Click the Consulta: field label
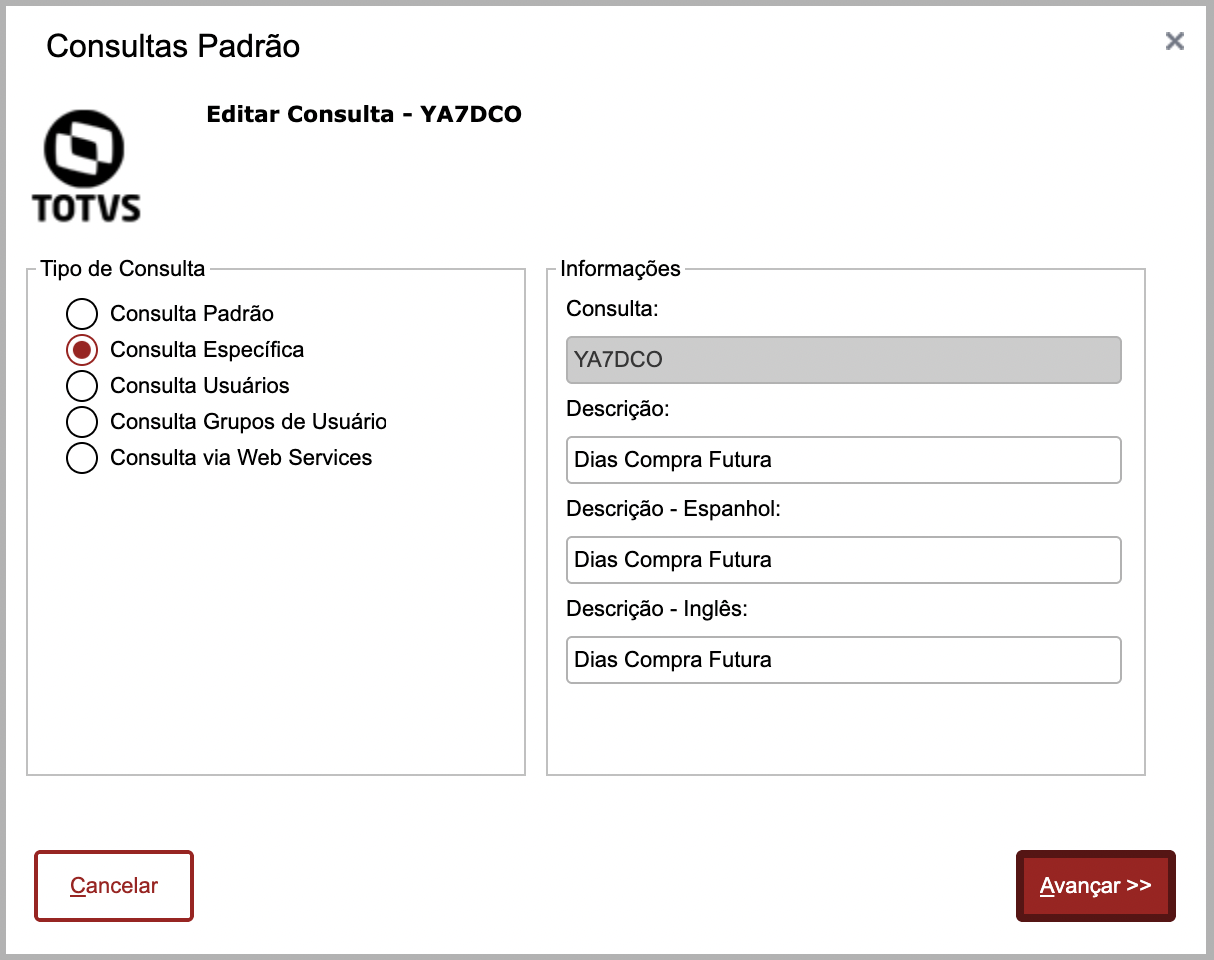The width and height of the screenshot is (1214, 960). tap(613, 309)
